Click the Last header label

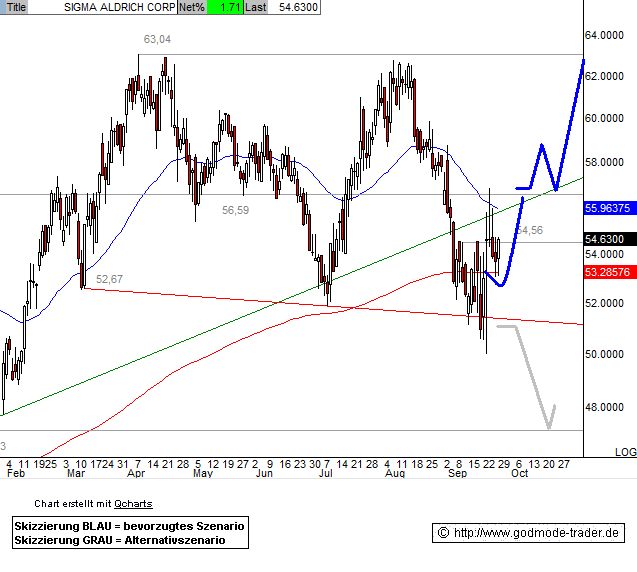pyautogui.click(x=255, y=6)
